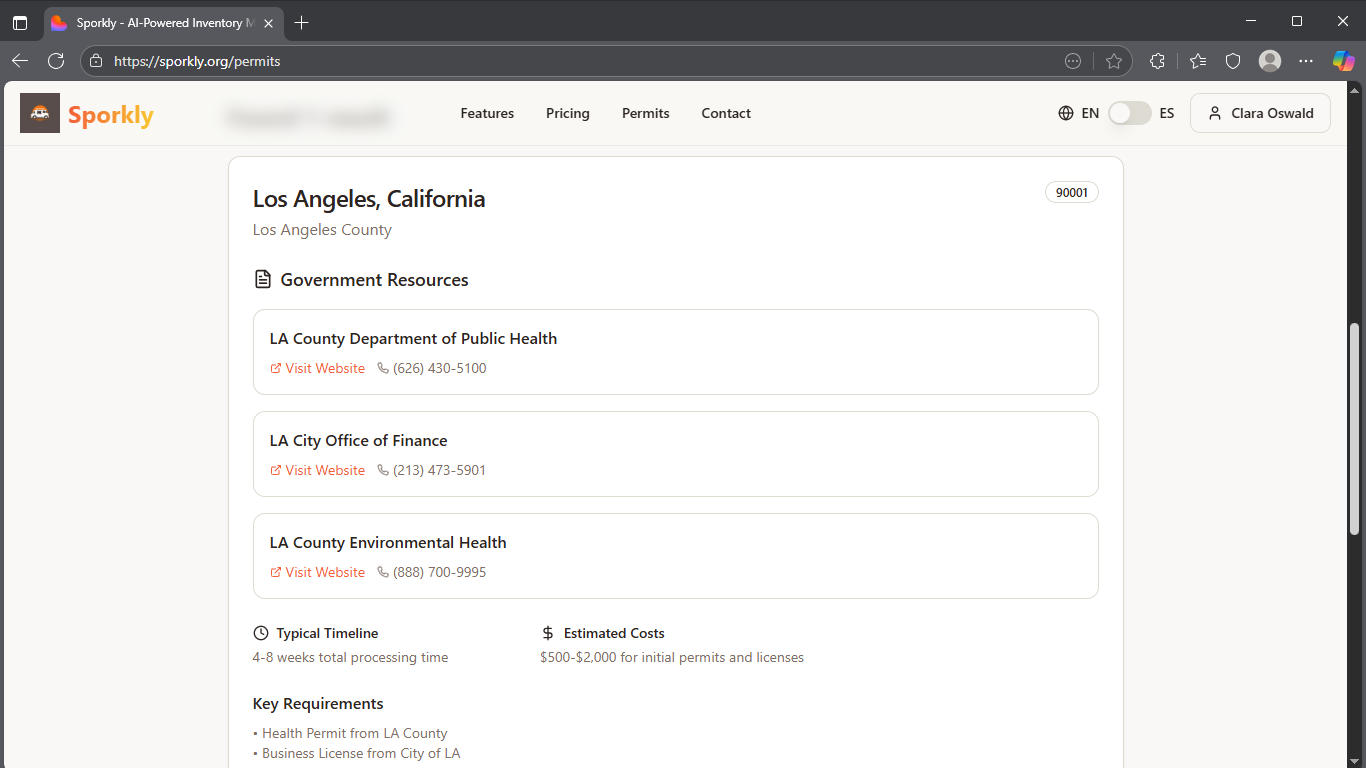Click the 4-8 weeks total processing time text
The height and width of the screenshot is (768, 1366).
click(350, 657)
